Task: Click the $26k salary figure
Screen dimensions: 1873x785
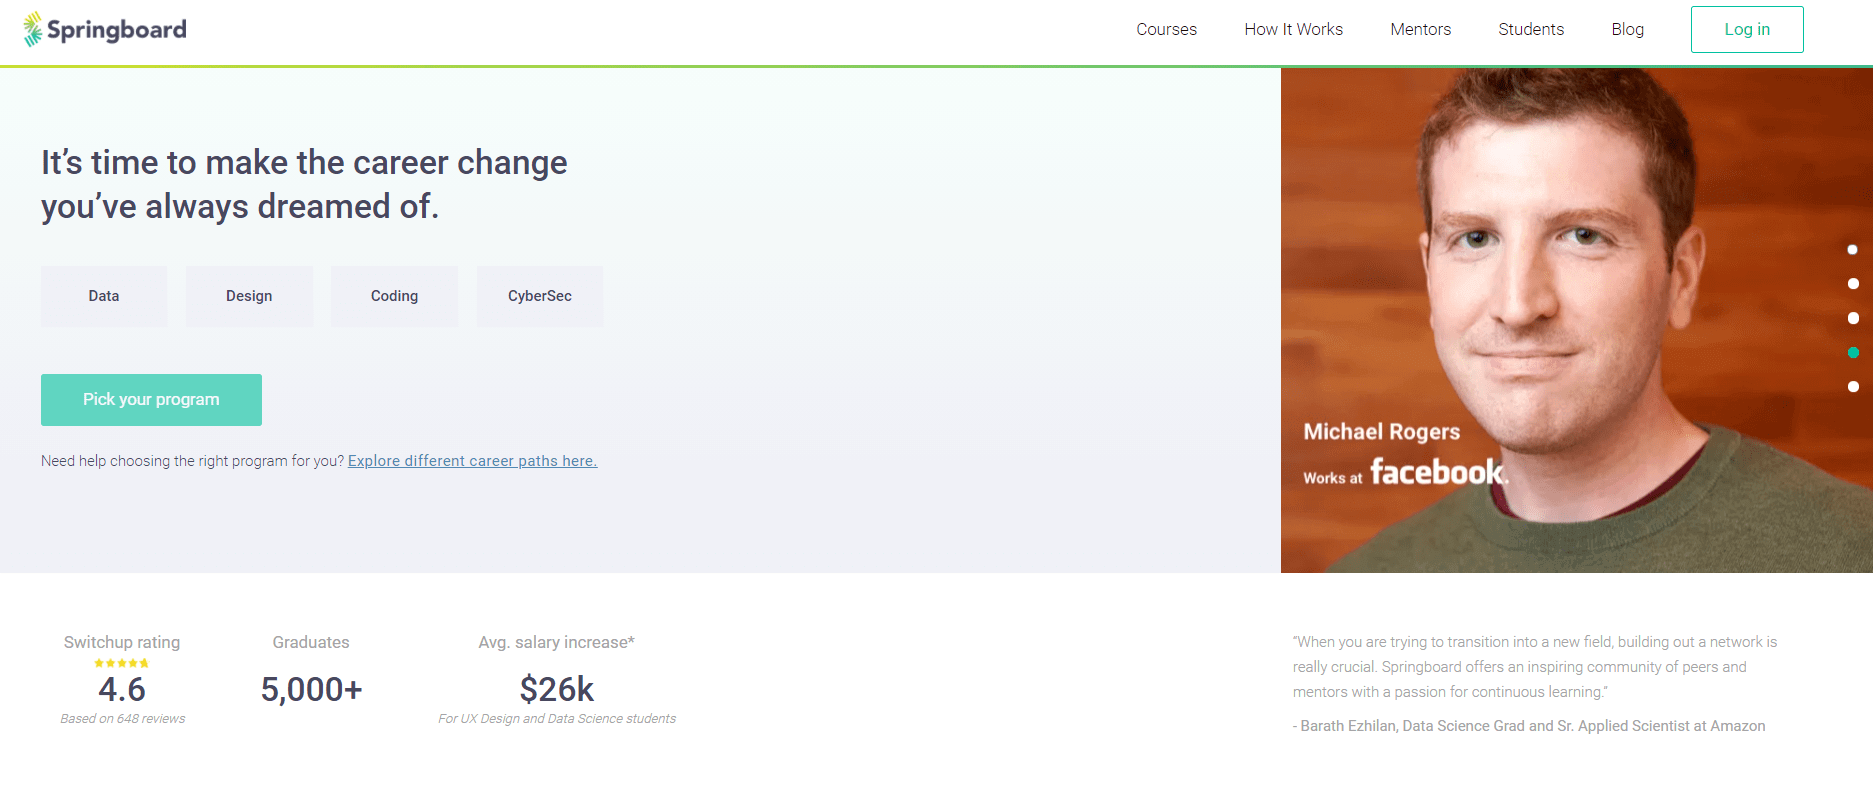Action: point(557,689)
